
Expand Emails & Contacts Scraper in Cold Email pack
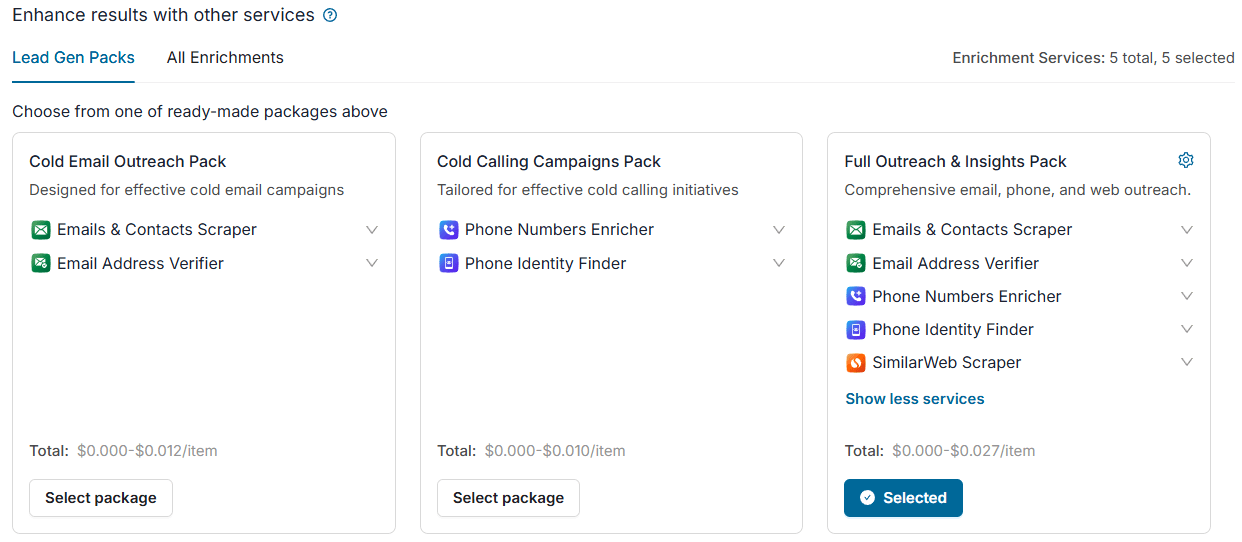372,230
